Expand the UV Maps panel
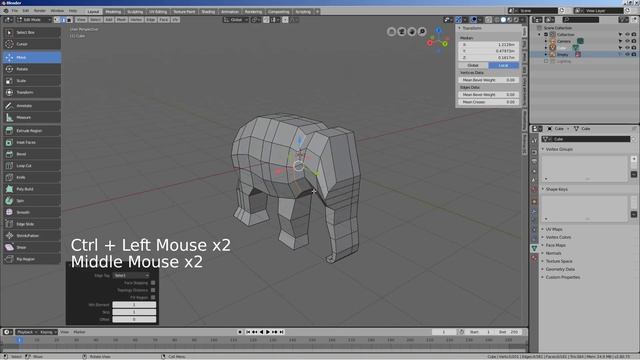This screenshot has width=640, height=360. [x=553, y=229]
